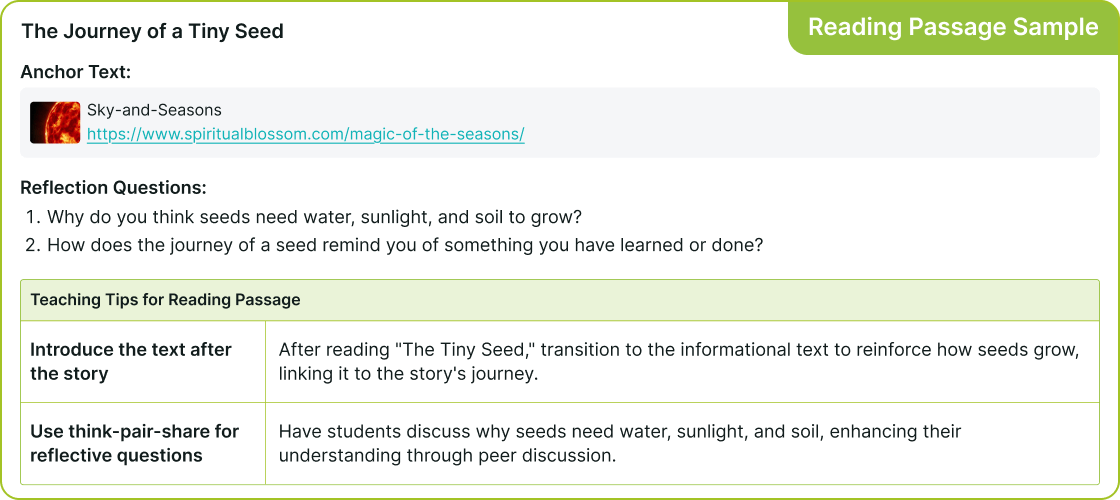Click the Reading Passage Sample green badge
The image size is (1120, 500).
[952, 27]
